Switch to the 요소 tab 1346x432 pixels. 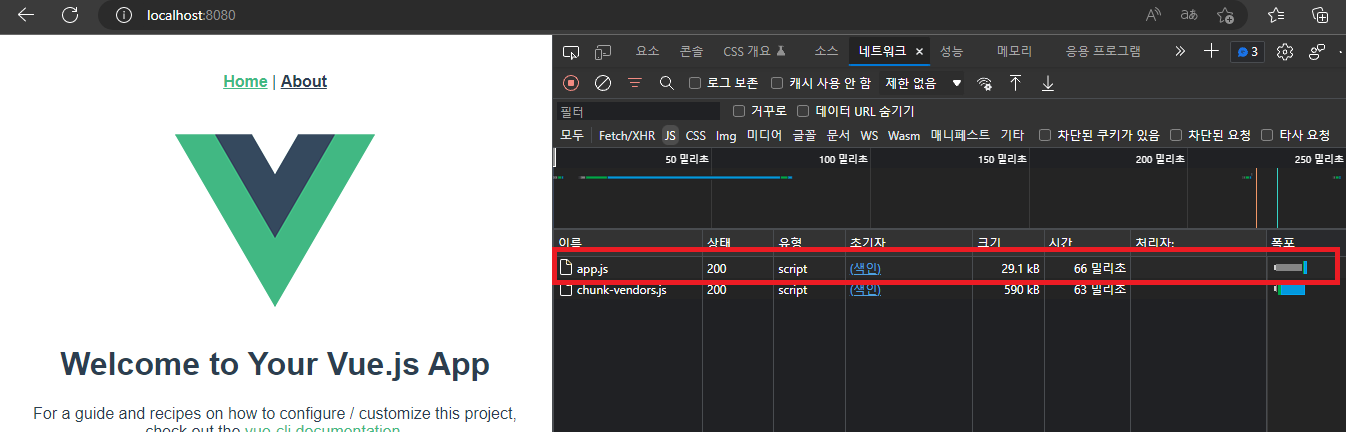coord(648,51)
